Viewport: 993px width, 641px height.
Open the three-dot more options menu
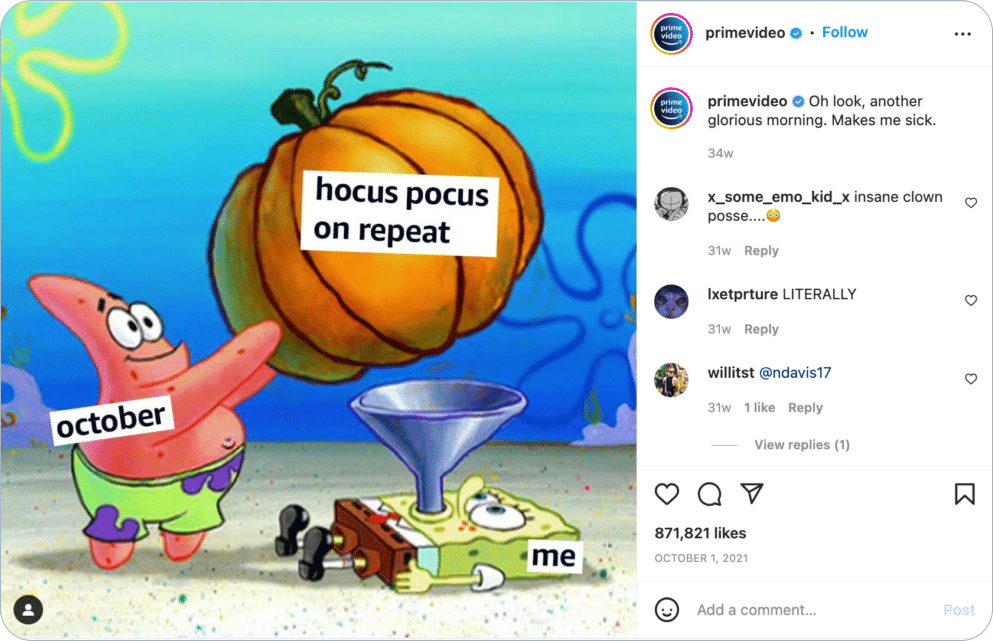pyautogui.click(x=963, y=34)
